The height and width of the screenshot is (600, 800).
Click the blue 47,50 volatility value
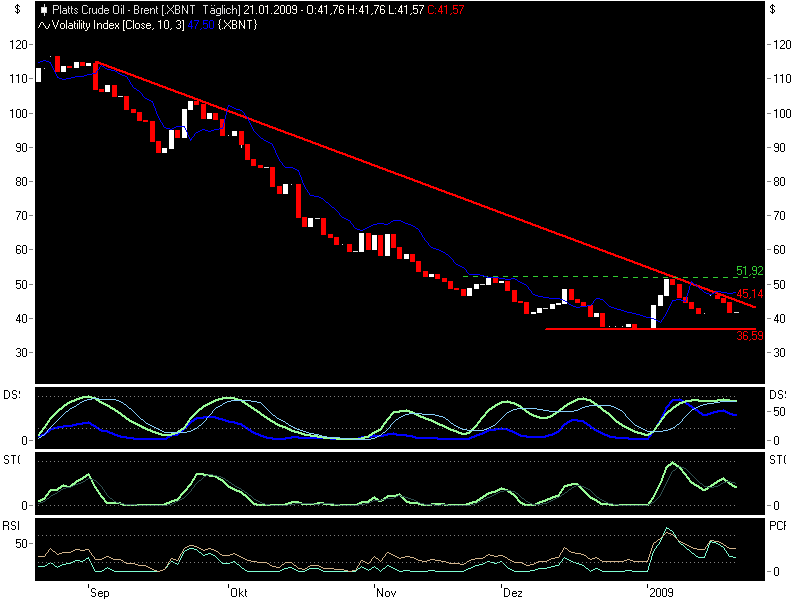tap(201, 25)
